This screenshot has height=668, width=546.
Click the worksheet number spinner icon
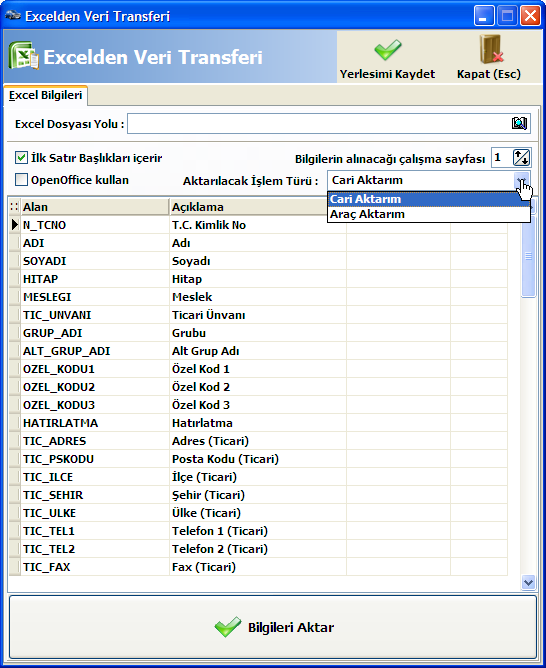(521, 158)
